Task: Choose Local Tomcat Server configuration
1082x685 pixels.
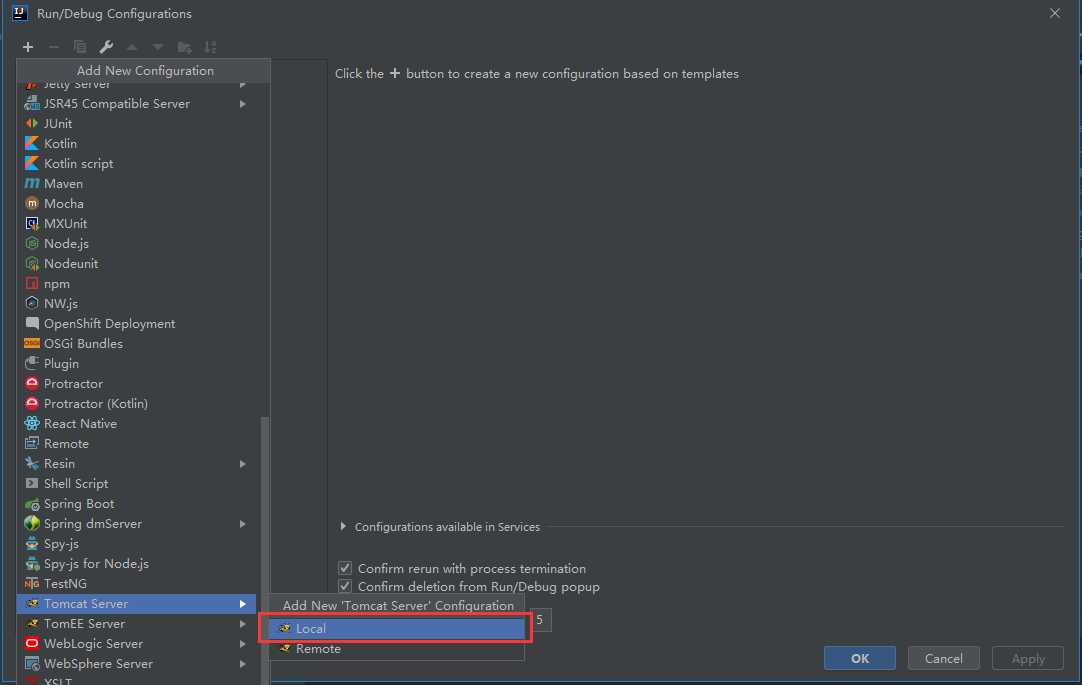Action: point(397,628)
